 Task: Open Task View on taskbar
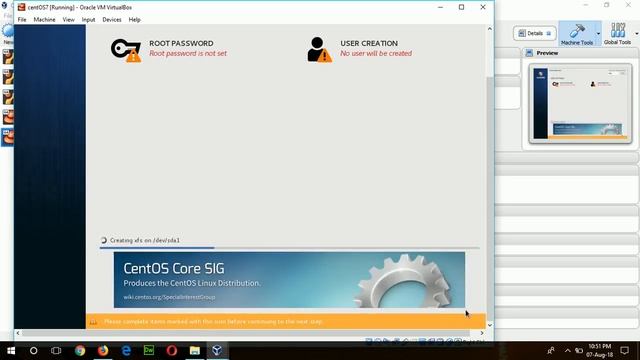tap(56, 351)
